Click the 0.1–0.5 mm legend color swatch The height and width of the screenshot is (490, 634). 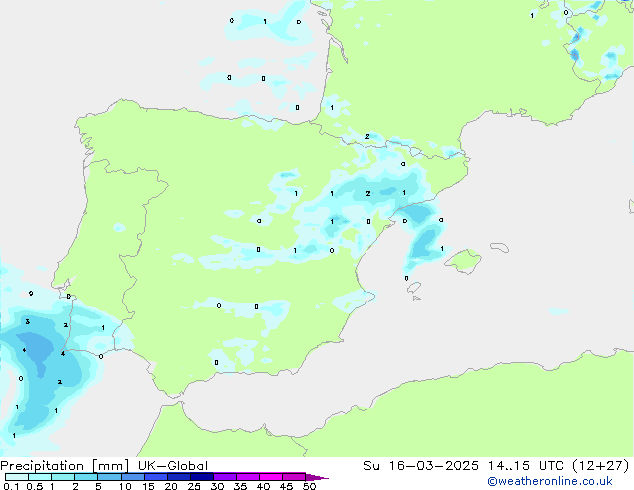point(17,477)
